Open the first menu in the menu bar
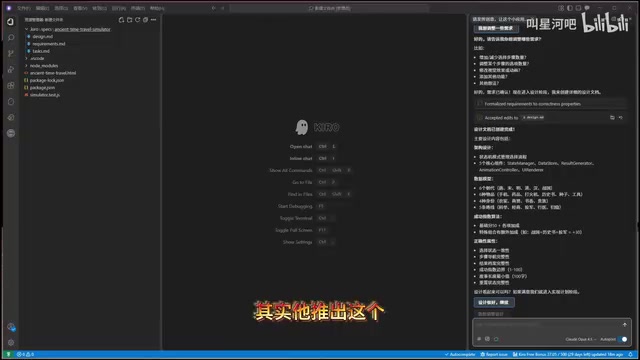The image size is (640, 360). [24, 8]
